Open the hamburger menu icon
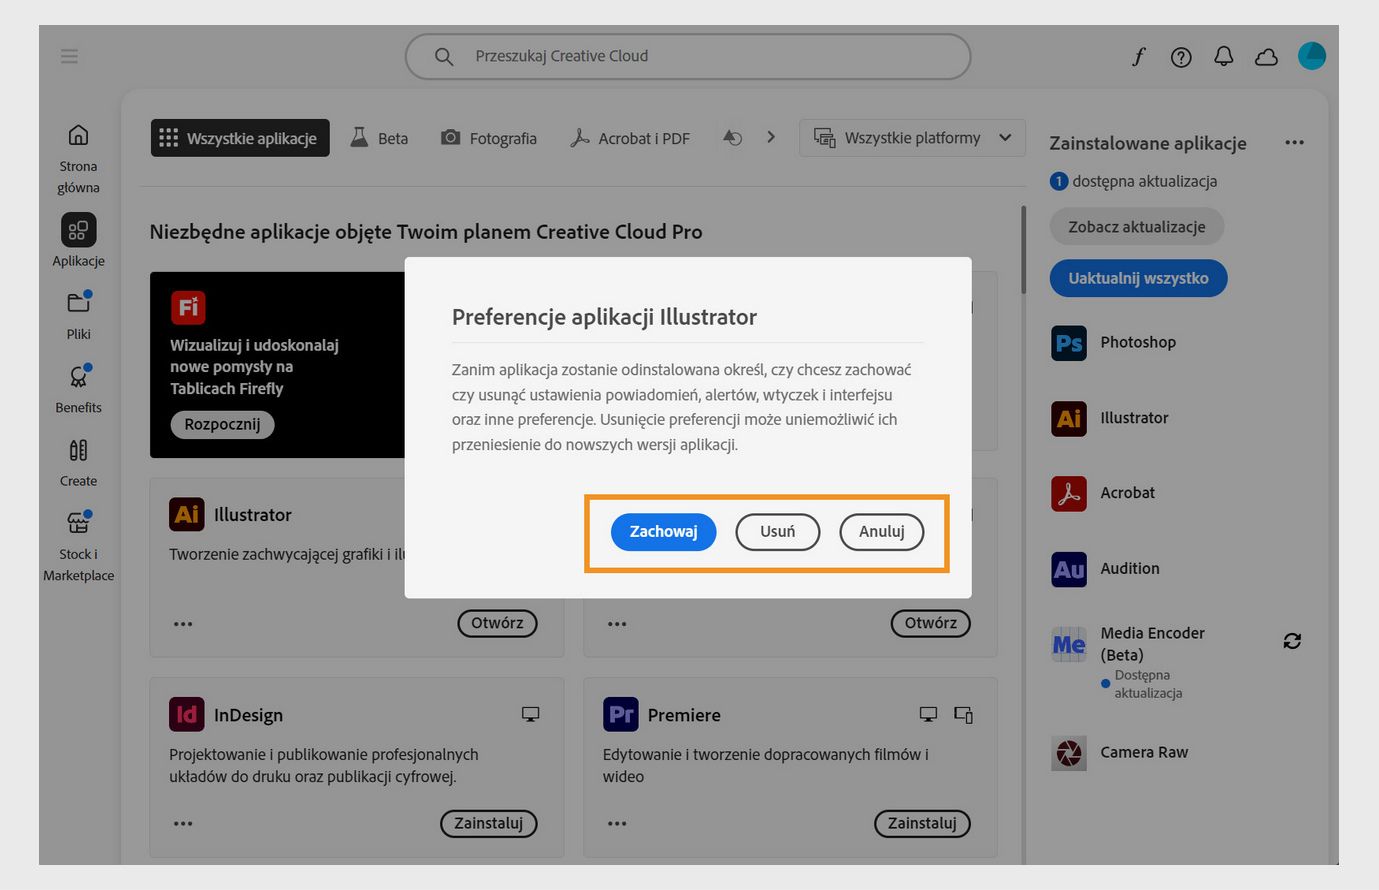The image size is (1379, 890). click(69, 56)
